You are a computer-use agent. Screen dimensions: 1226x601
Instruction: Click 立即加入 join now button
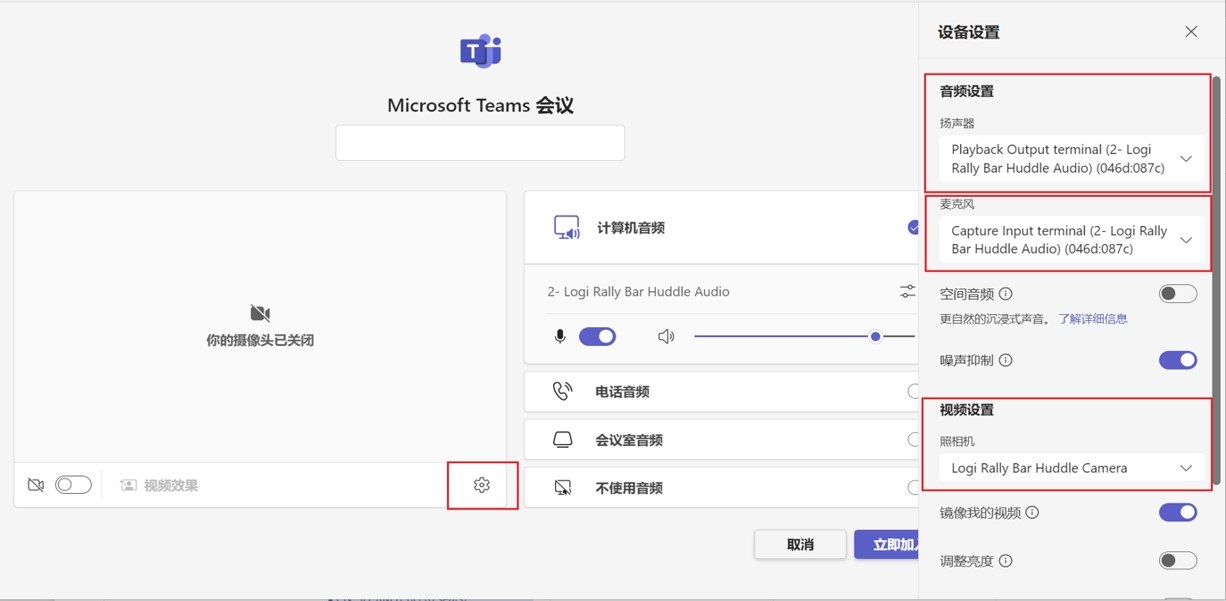888,544
